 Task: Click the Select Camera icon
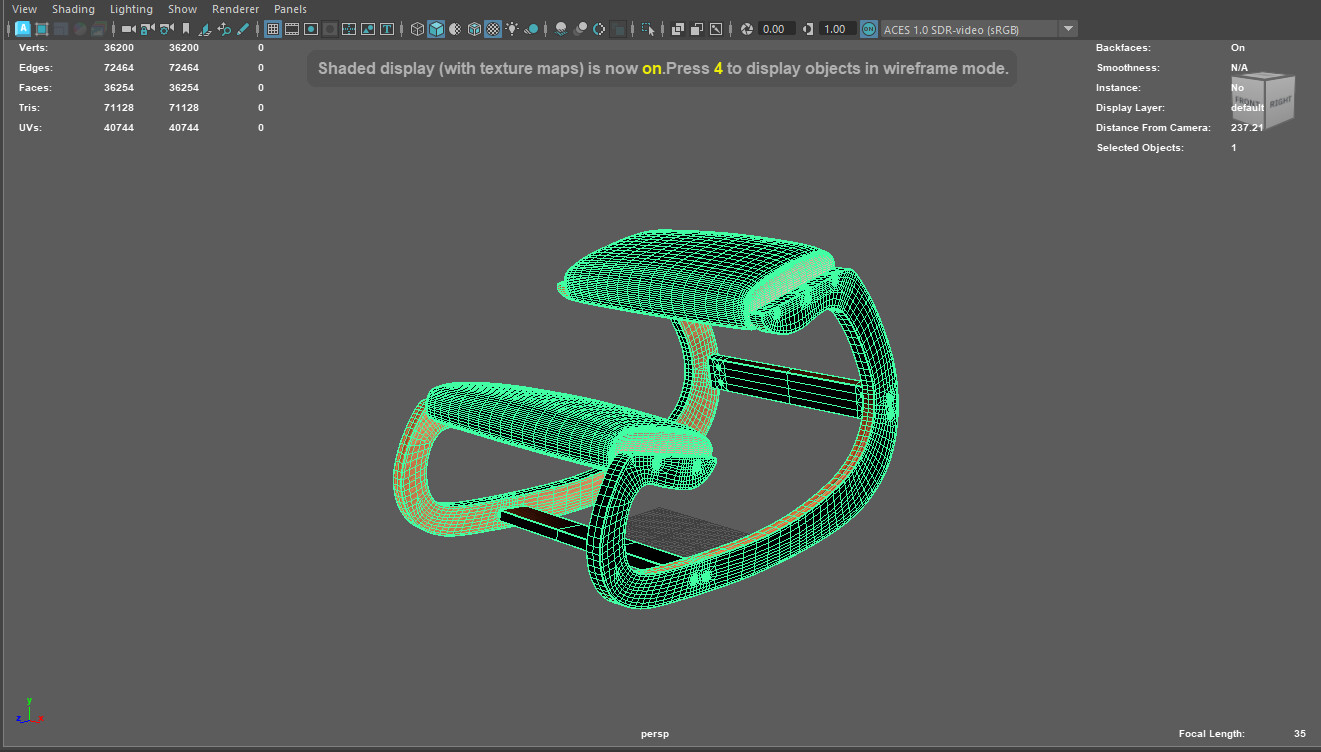point(128,29)
